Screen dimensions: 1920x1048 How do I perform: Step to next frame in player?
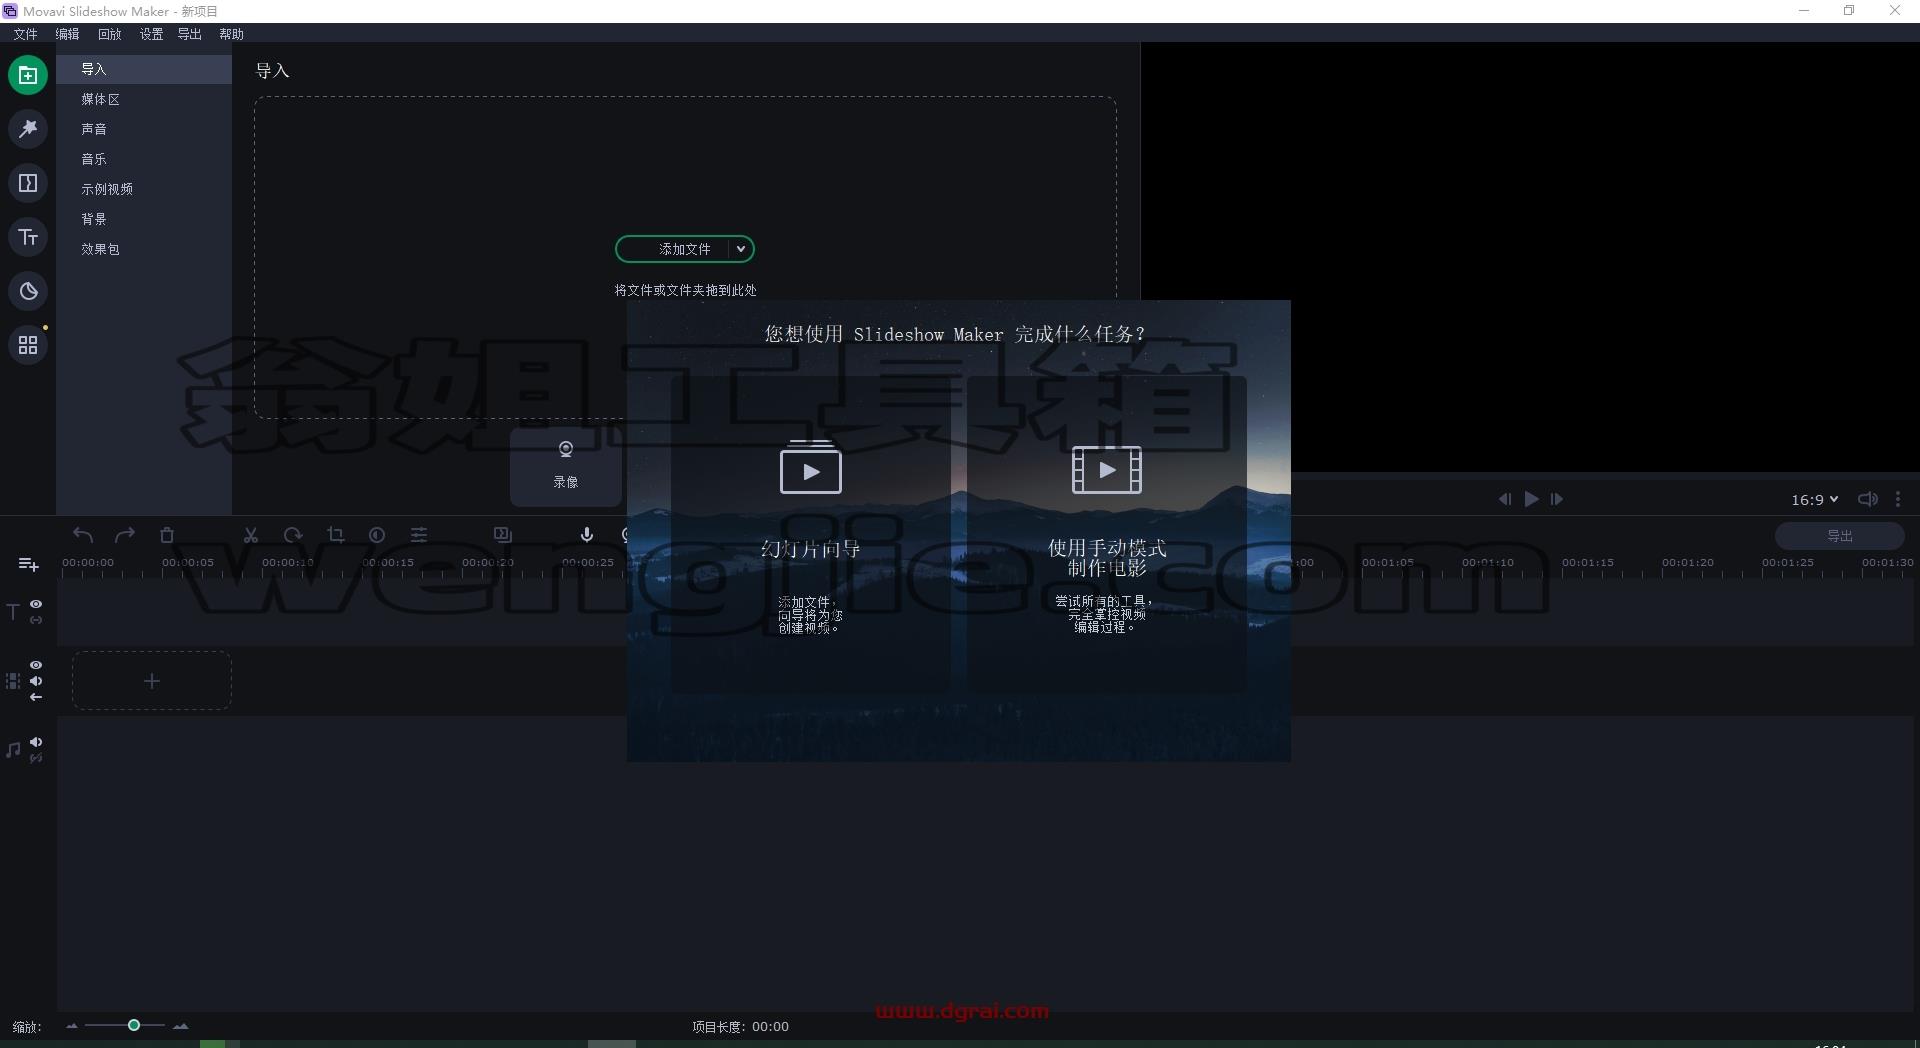click(x=1557, y=499)
